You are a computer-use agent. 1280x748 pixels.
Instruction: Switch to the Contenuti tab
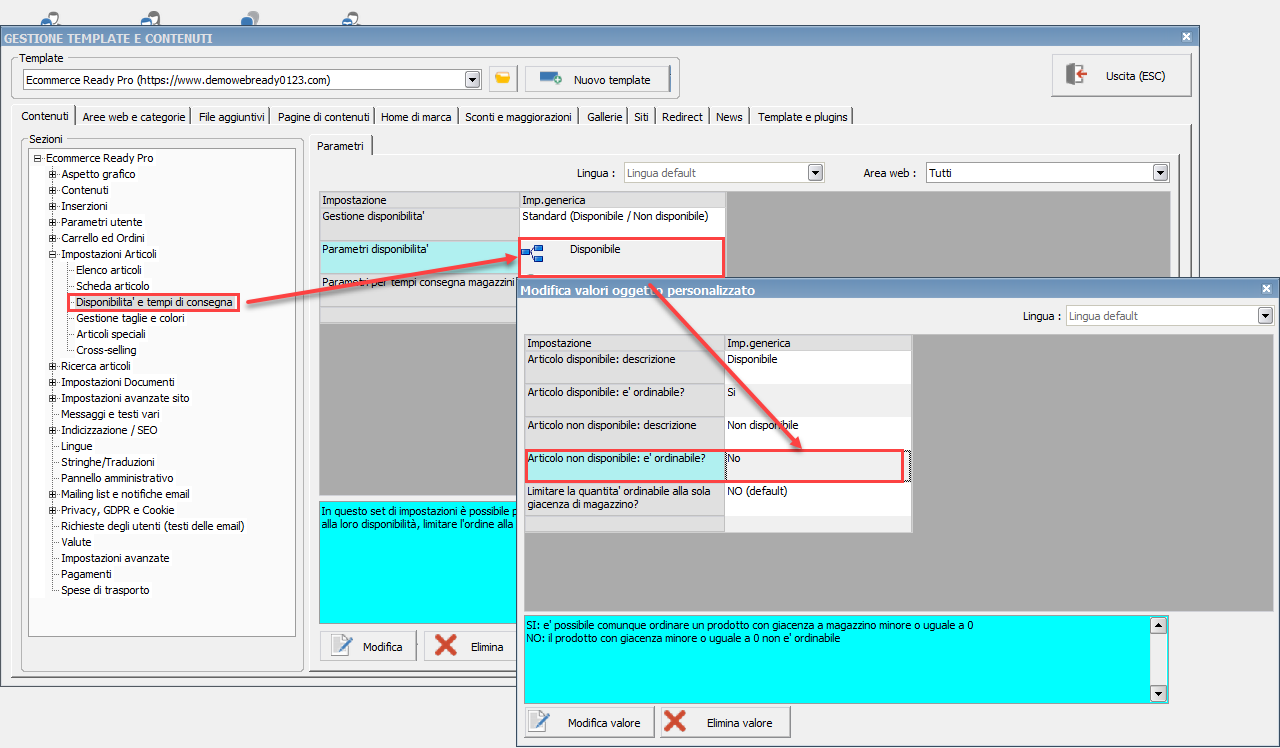coord(45,116)
